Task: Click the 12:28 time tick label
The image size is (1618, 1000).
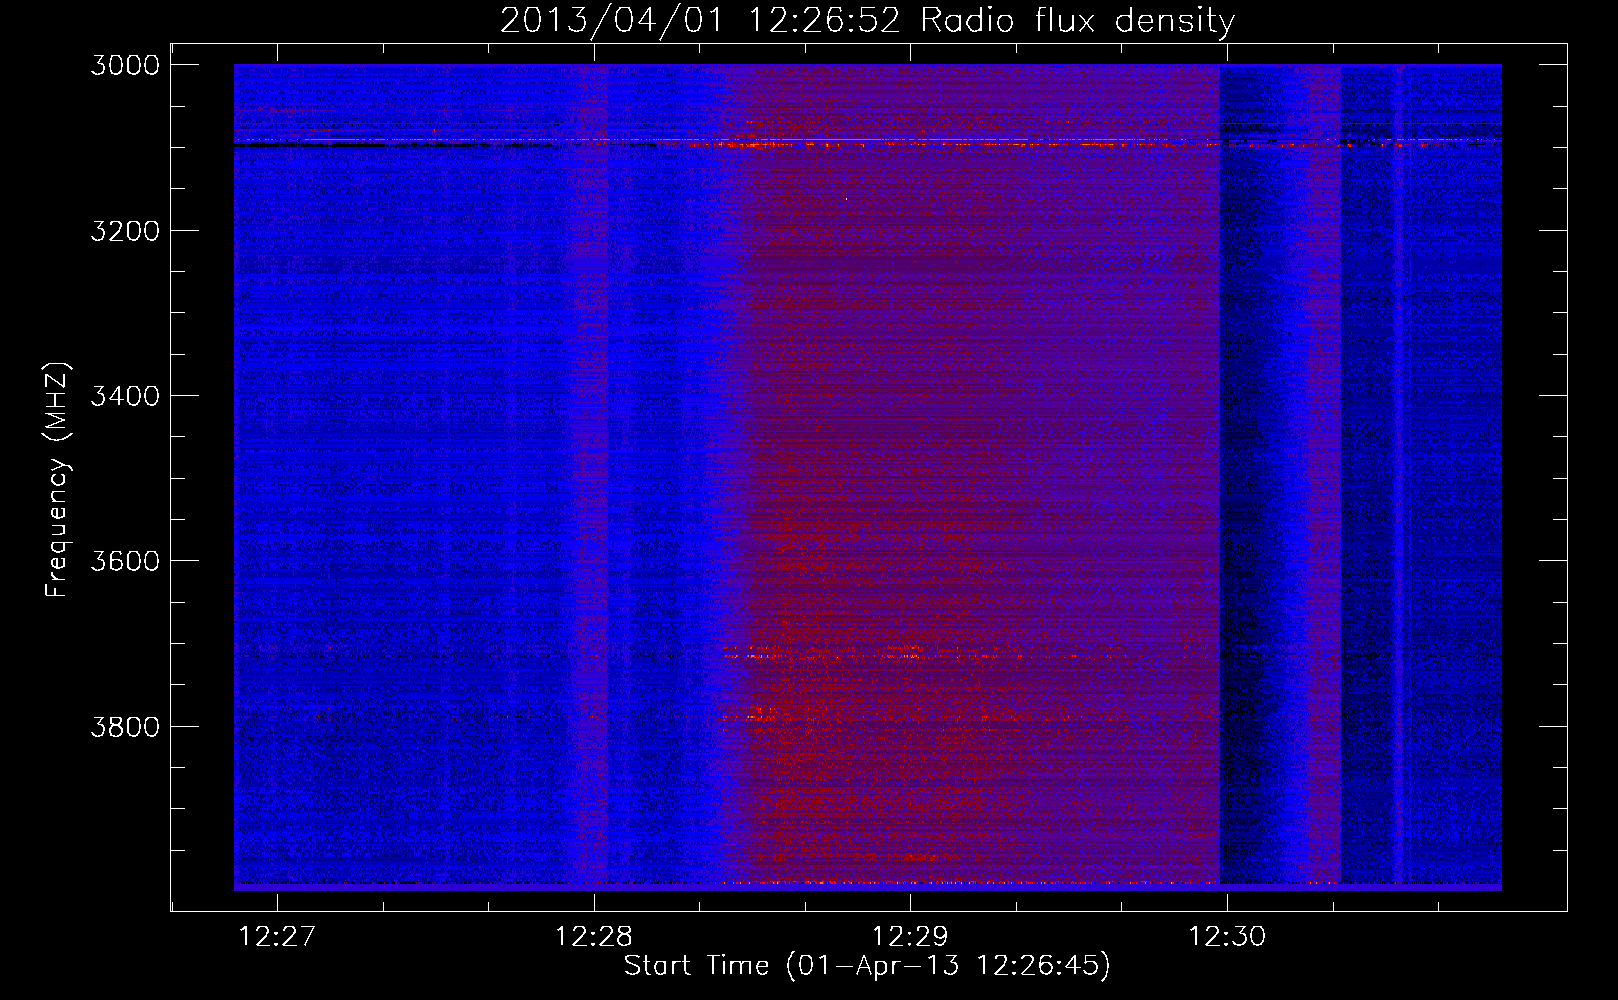Action: click(x=594, y=937)
